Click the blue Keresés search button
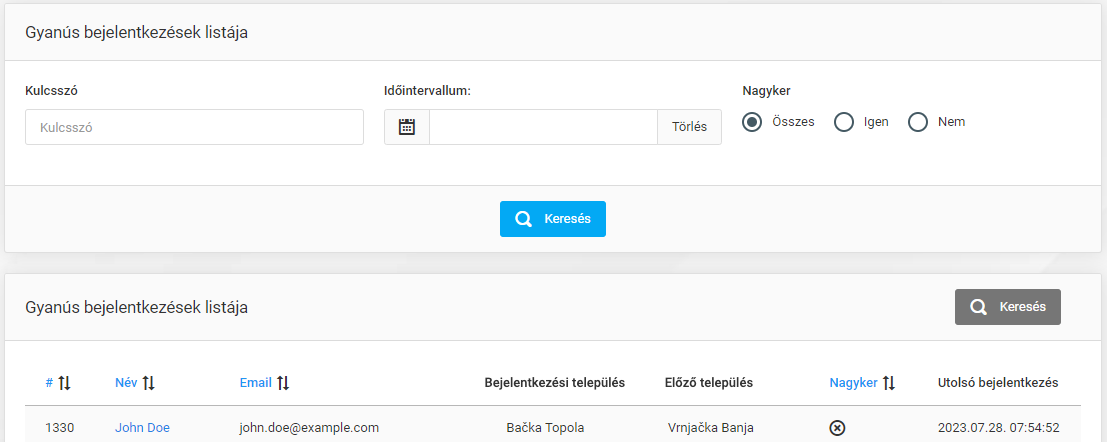The width and height of the screenshot is (1107, 442). point(553,219)
